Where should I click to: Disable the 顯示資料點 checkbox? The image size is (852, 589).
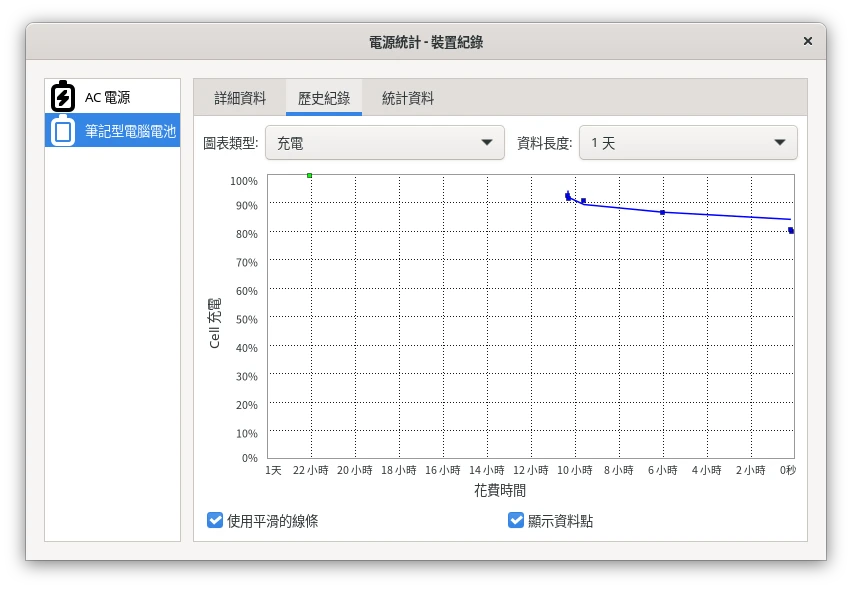[x=516, y=520]
